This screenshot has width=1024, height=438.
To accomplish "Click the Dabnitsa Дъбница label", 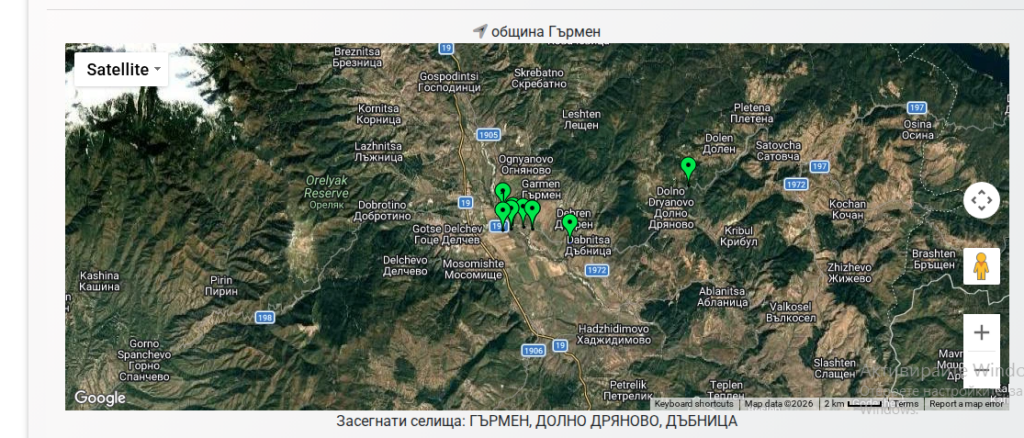I will pos(588,245).
